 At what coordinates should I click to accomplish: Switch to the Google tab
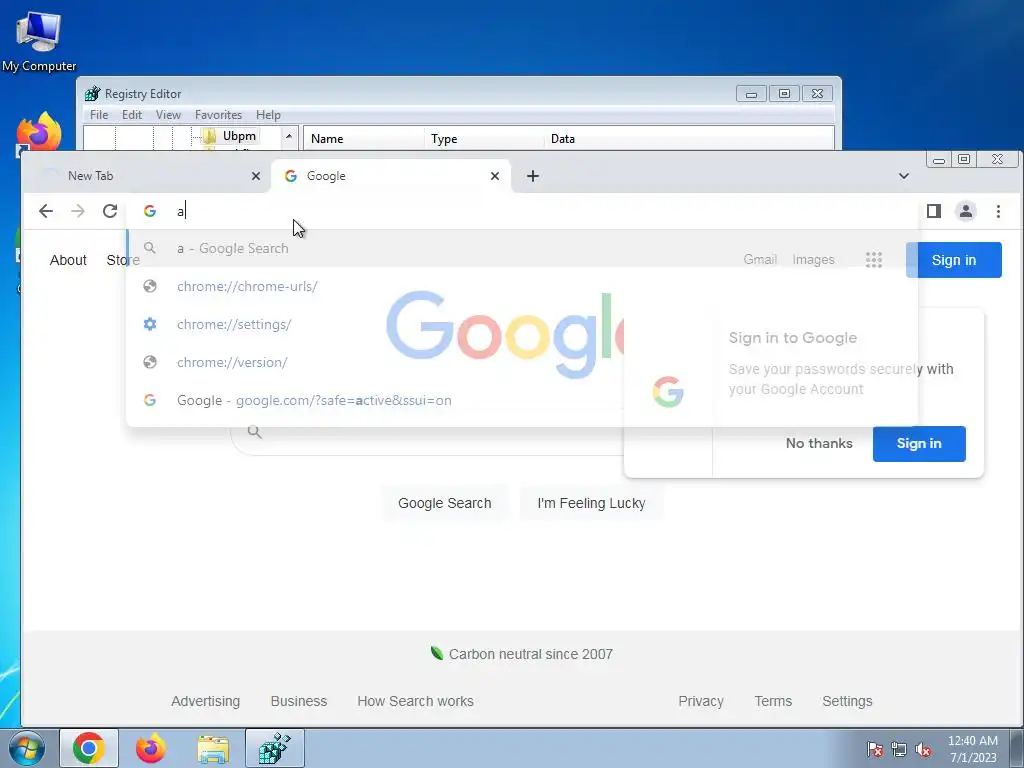pyautogui.click(x=391, y=176)
